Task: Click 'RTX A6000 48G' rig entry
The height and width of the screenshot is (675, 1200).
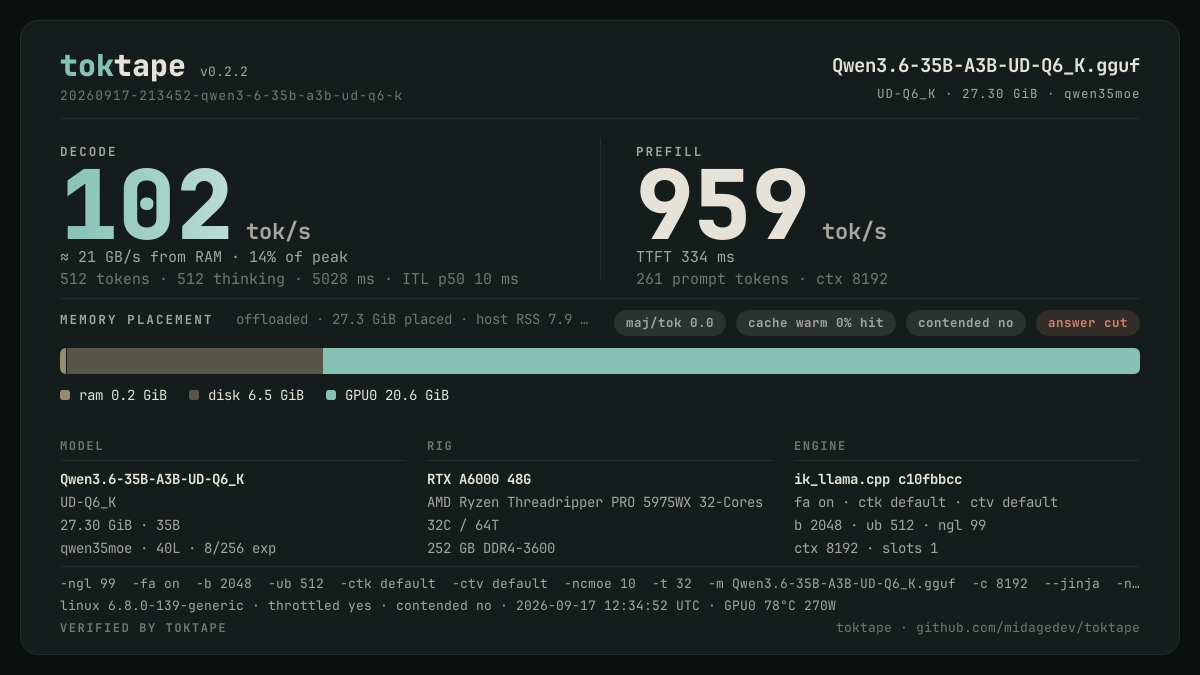Action: pos(479,480)
